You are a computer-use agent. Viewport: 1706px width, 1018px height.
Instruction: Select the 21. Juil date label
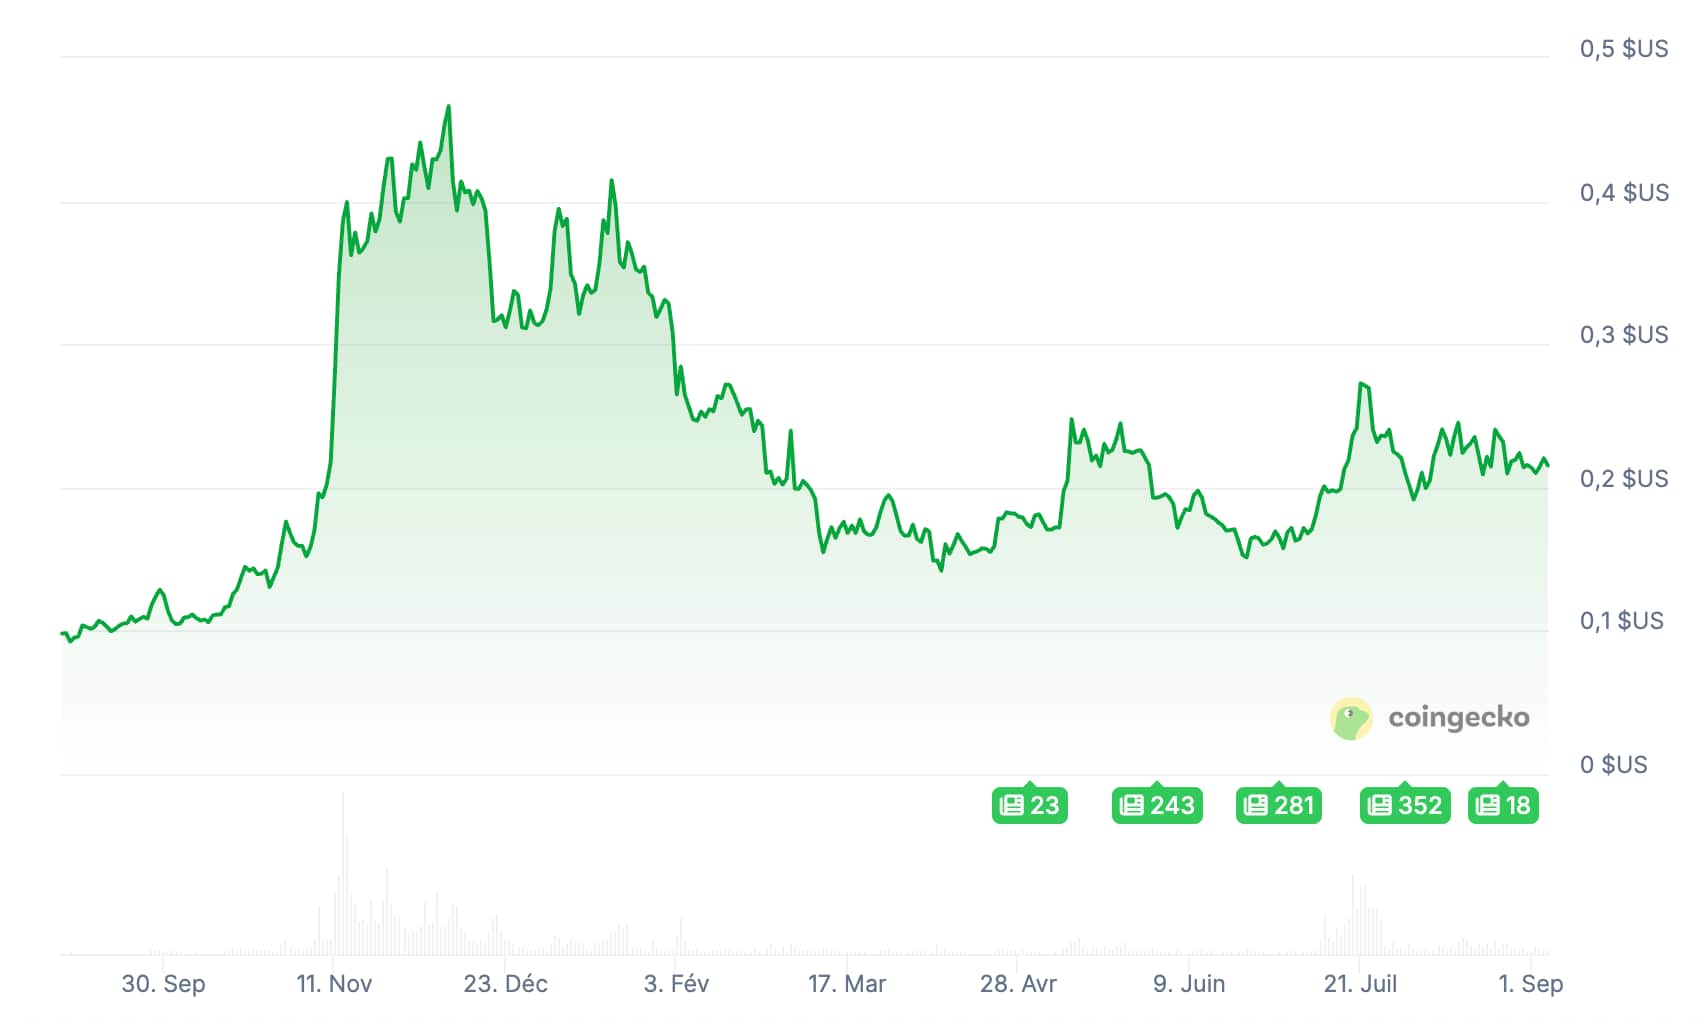pyautogui.click(x=1360, y=984)
